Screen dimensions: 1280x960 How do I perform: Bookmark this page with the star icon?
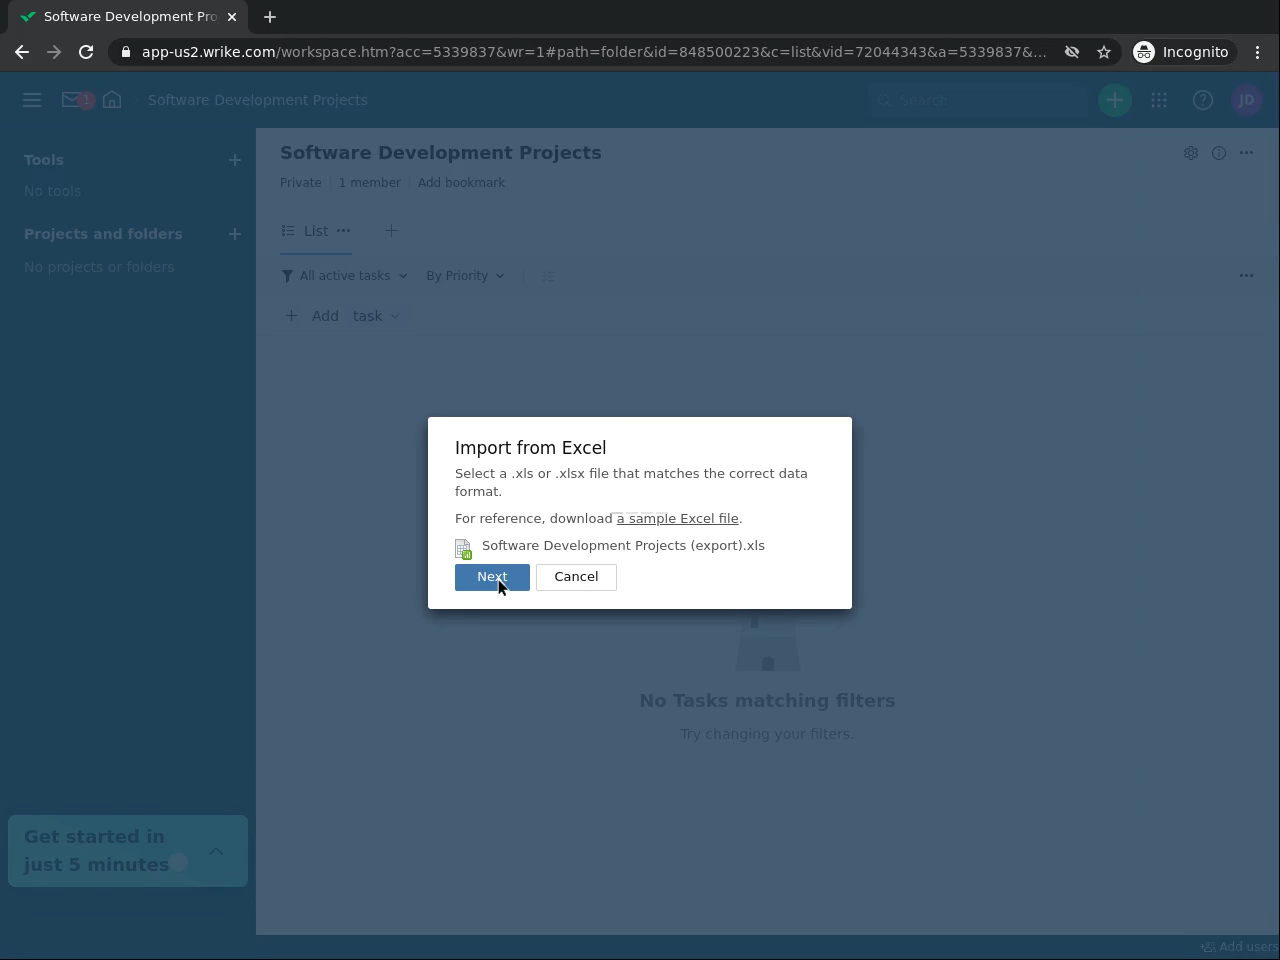1104,52
